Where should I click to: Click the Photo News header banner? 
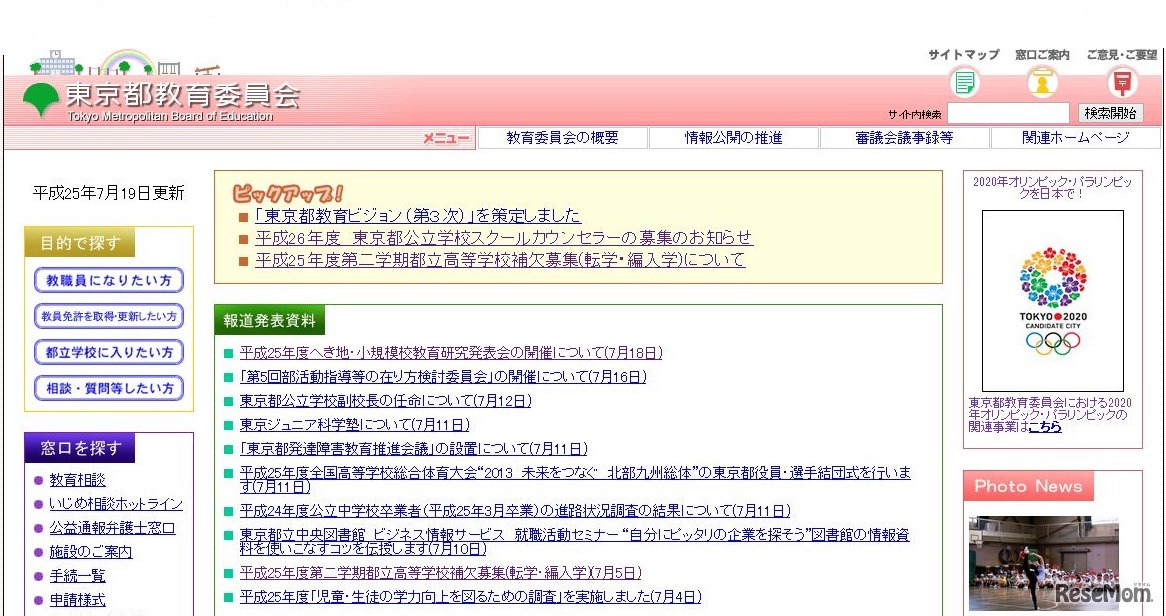point(1028,485)
